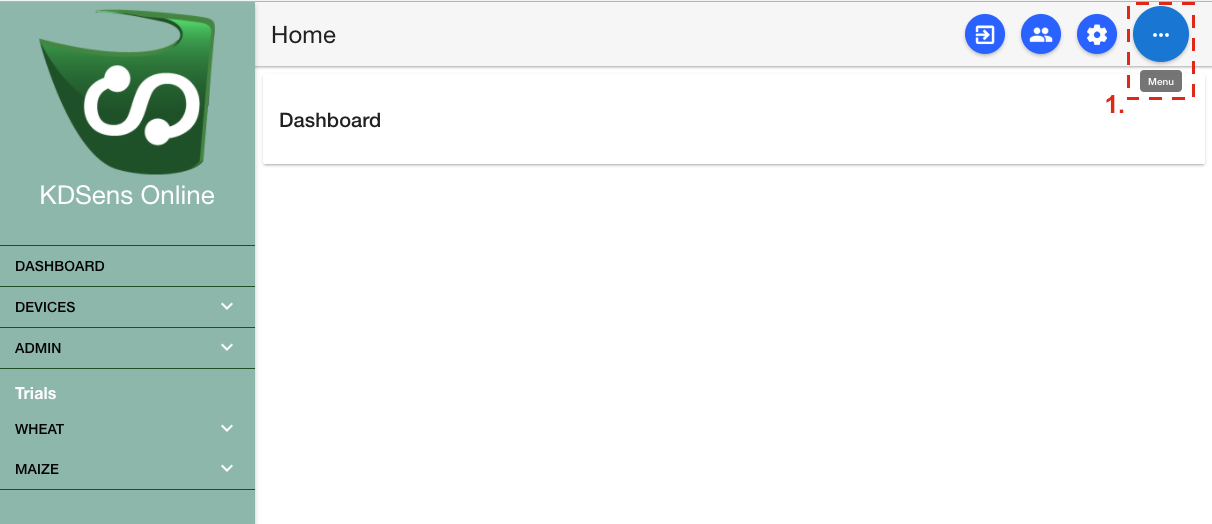
Task: Click the blue three-dots Menu button
Action: [x=1160, y=35]
